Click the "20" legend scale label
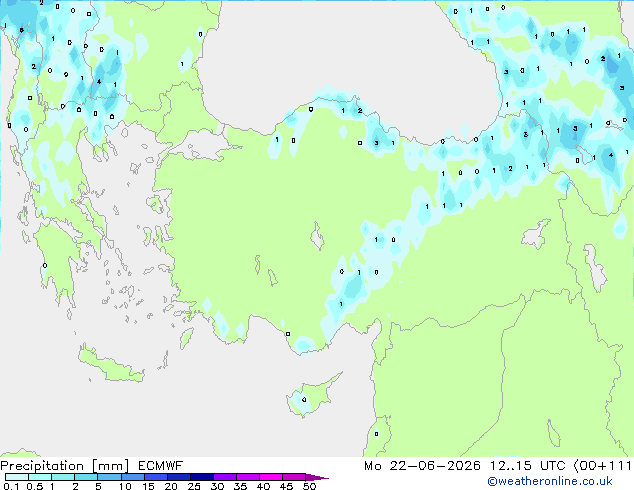This screenshot has height=490, width=634. point(171,486)
